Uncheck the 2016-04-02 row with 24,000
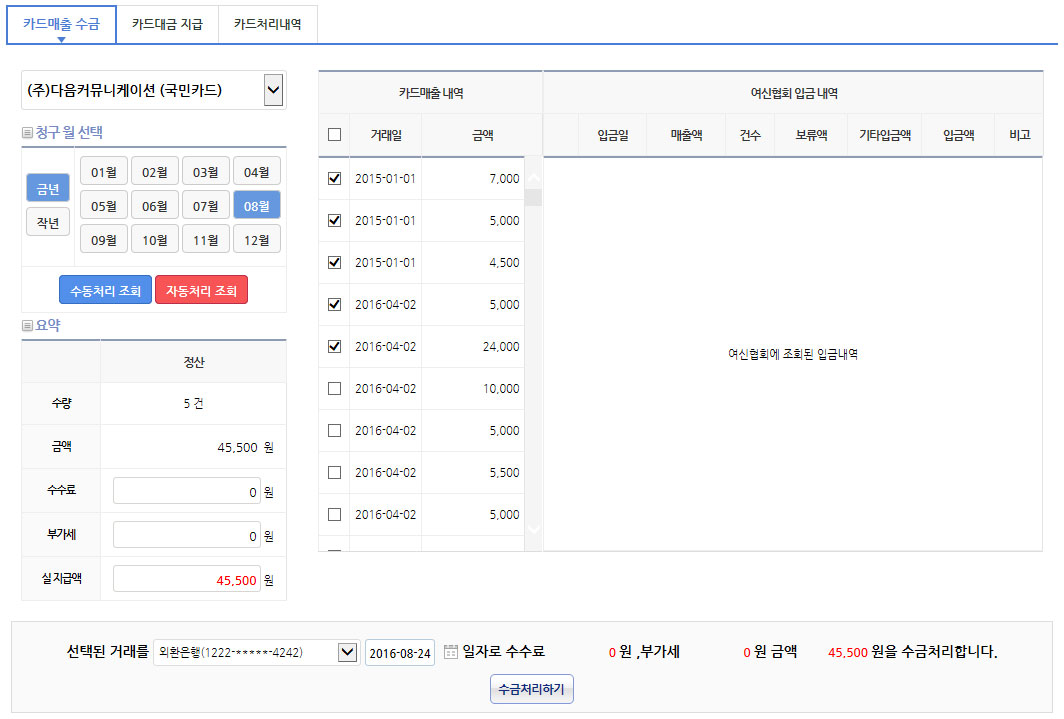The width and height of the screenshot is (1064, 719). (335, 347)
